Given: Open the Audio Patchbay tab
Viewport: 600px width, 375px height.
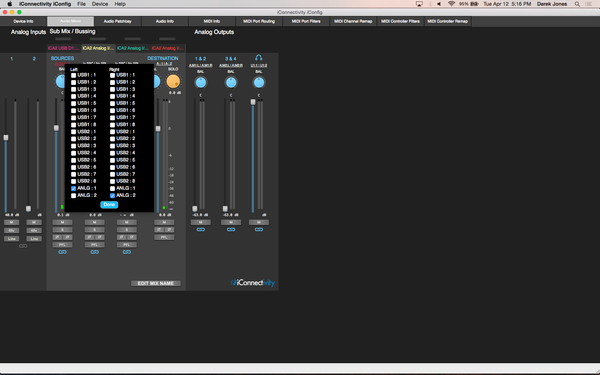Looking at the screenshot, I should pyautogui.click(x=117, y=21).
